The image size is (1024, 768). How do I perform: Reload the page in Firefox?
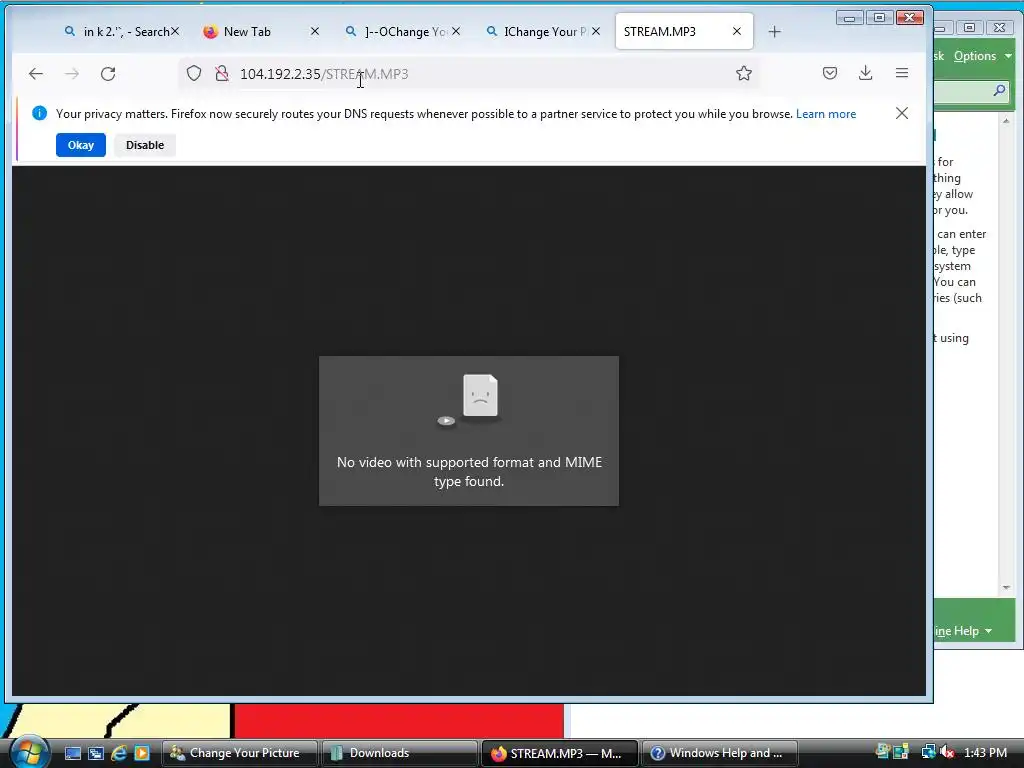click(x=108, y=74)
